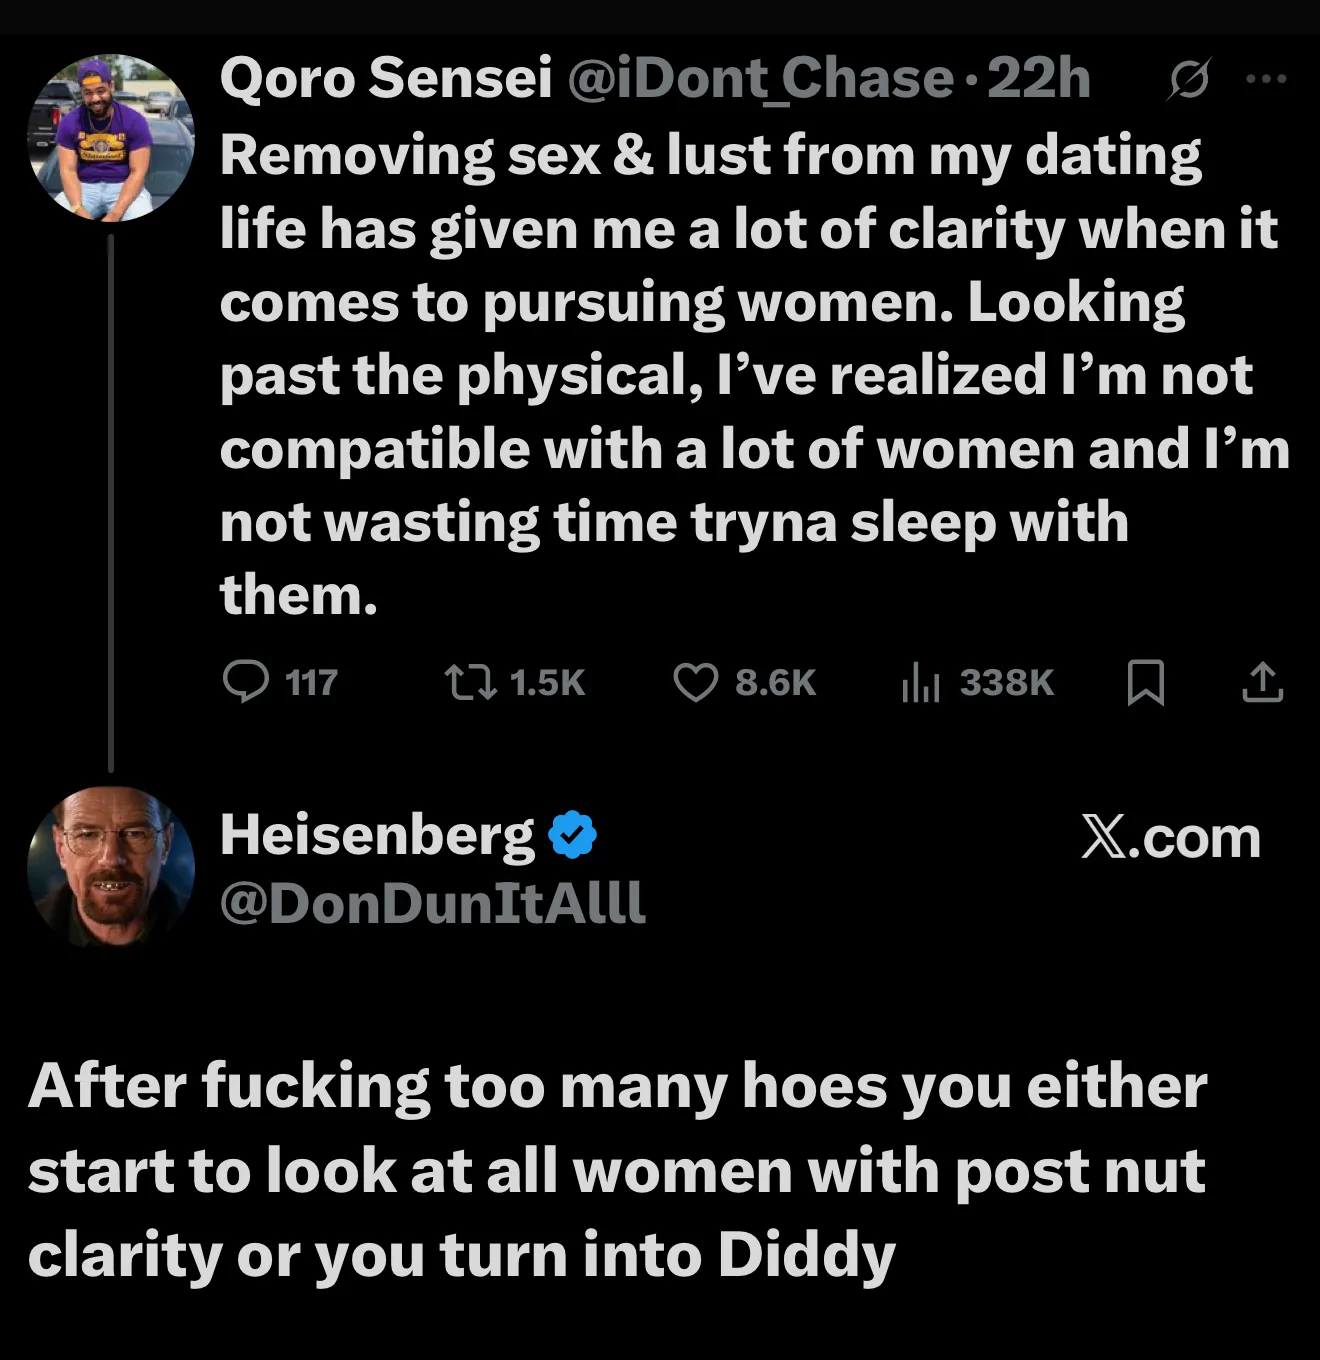Click the 22h timestamp
Screen dimensions: 1320x1360
click(1039, 78)
